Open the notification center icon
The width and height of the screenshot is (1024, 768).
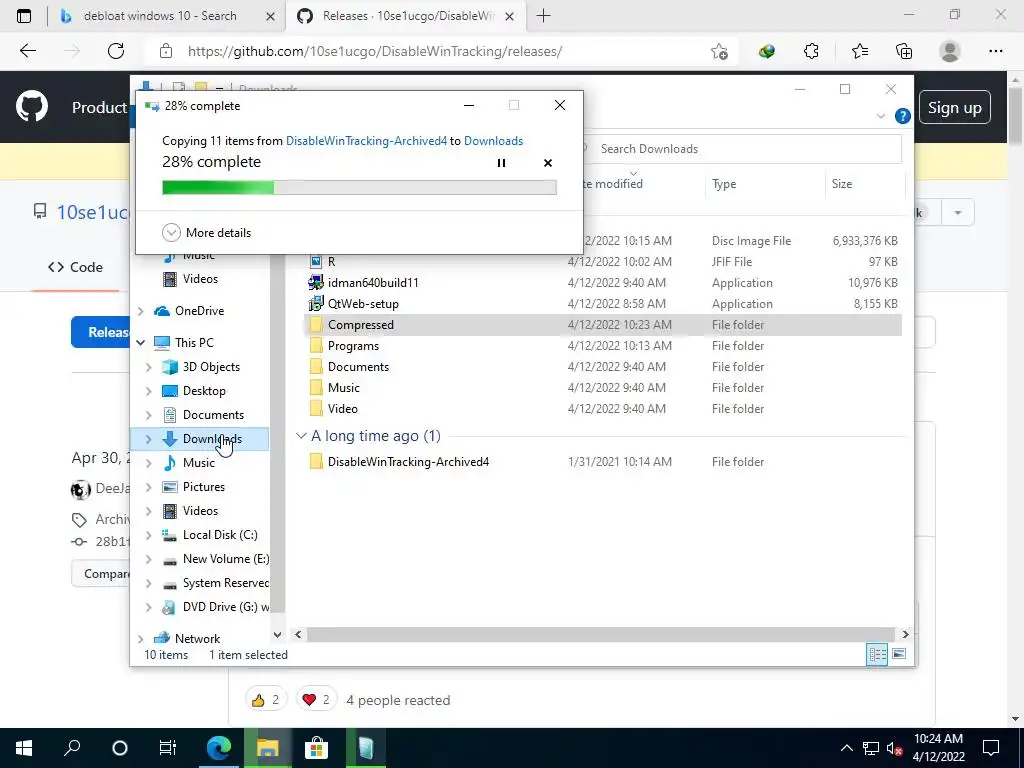[991, 748]
